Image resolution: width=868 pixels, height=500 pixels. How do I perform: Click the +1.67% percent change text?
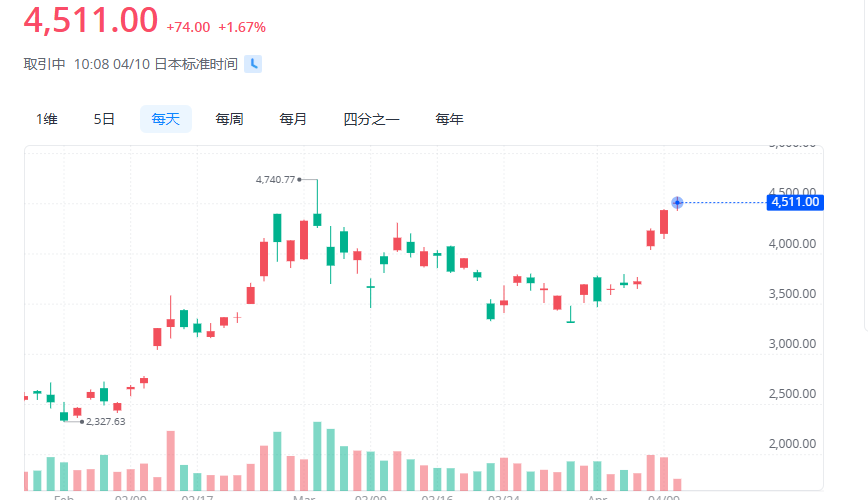coord(242,27)
